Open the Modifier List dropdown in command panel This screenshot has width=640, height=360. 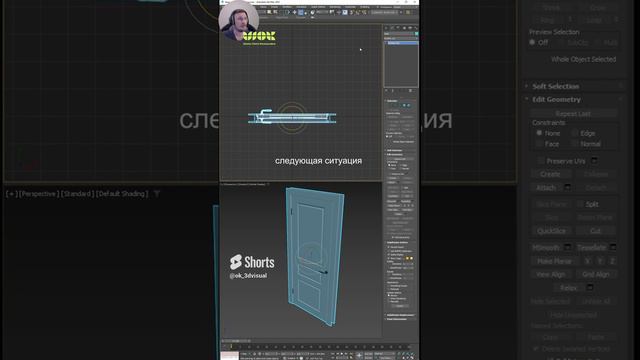(401, 38)
